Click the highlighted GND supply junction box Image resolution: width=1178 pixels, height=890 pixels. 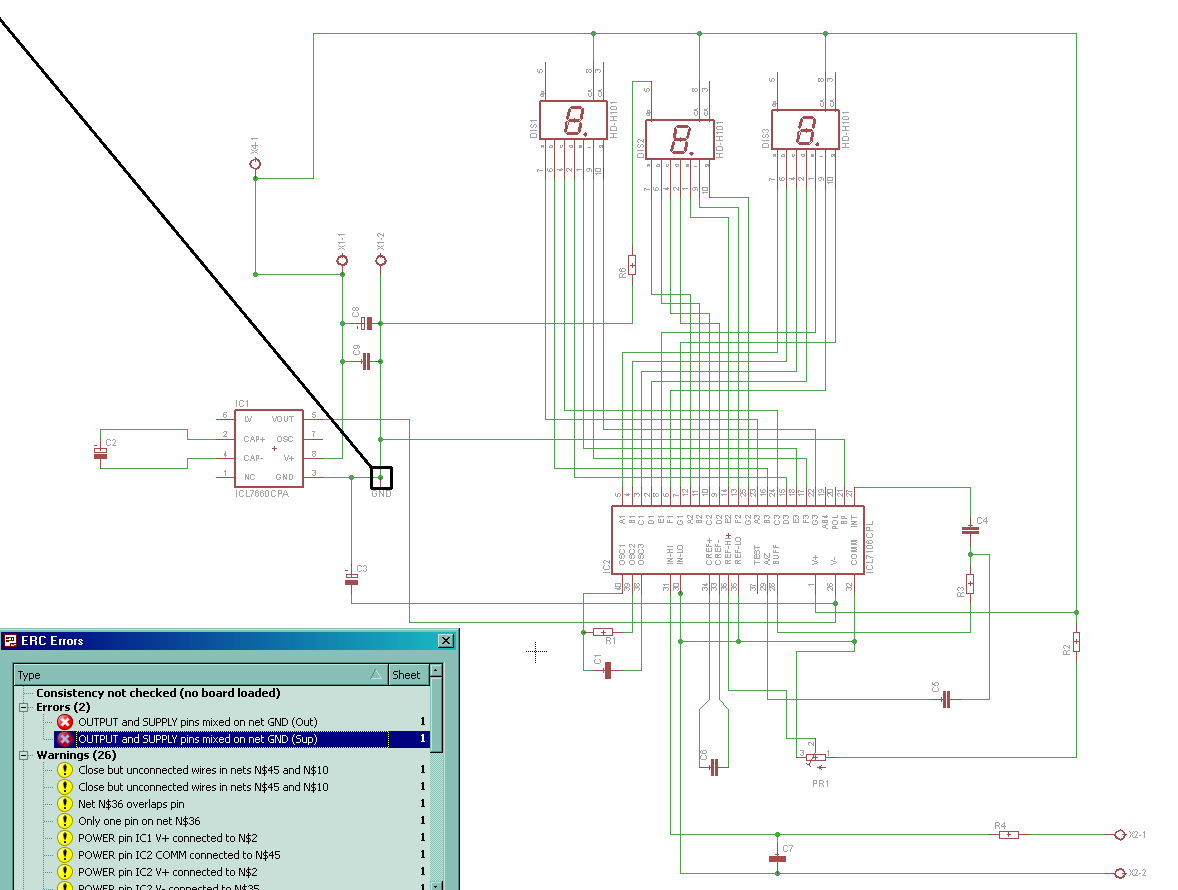[x=381, y=478]
